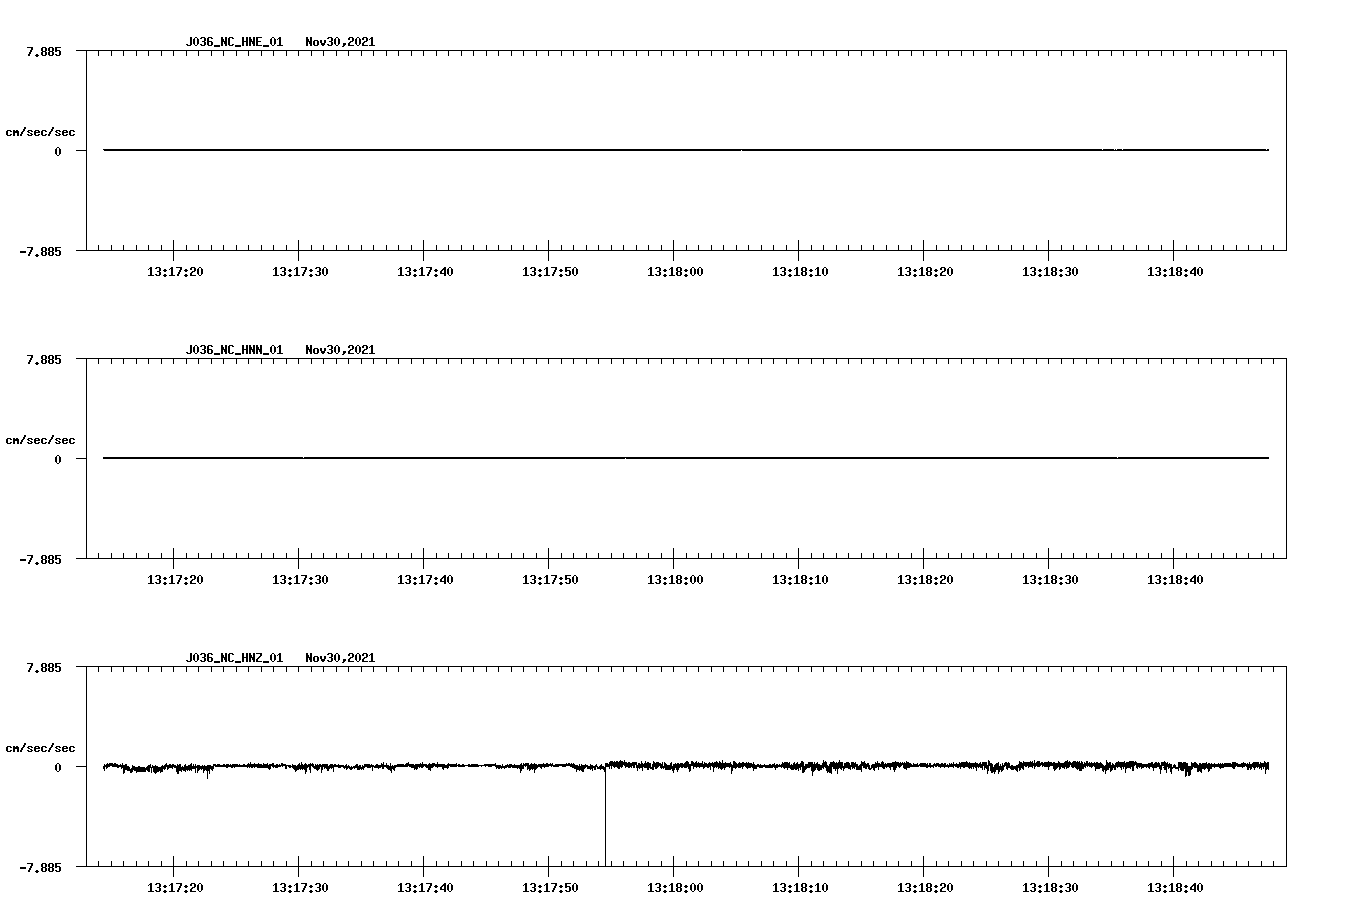This screenshot has height=924, width=1358.
Task: Click the 13:17:50 time label under HNN plot
Action: coord(550,580)
